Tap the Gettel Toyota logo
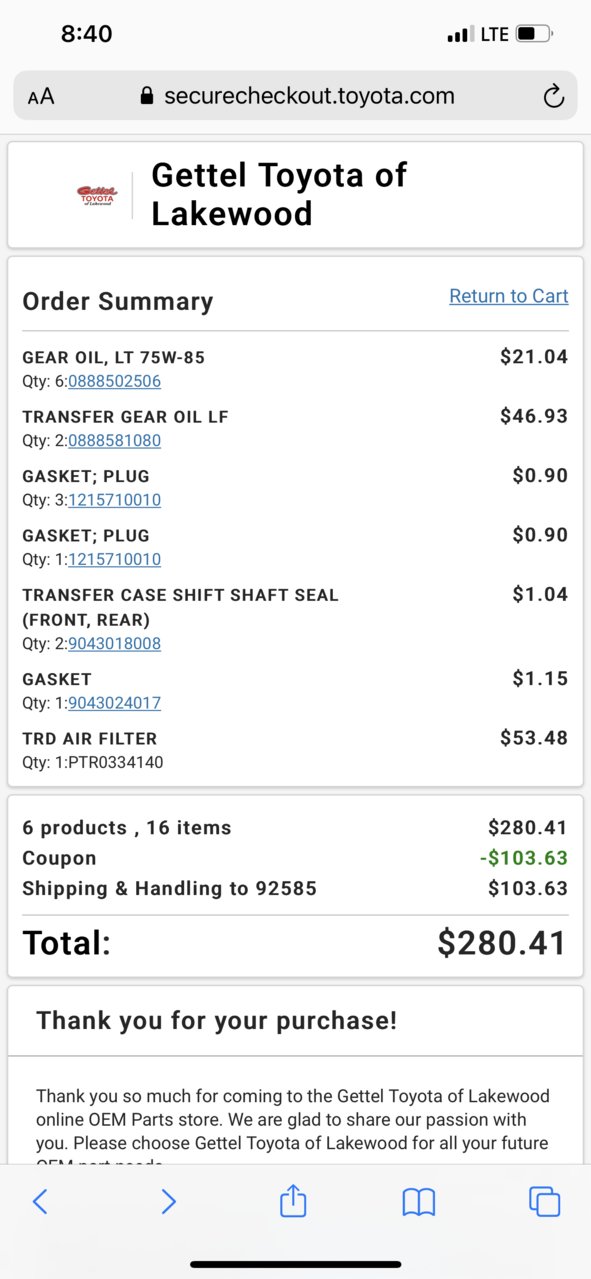Viewport: 591px width, 1279px height. point(96,195)
